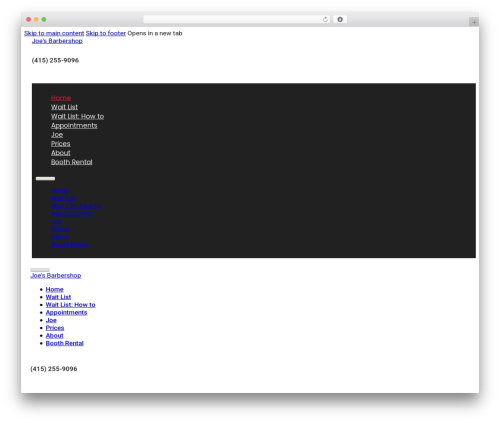This screenshot has width=500, height=423.
Task: Follow the Skip to main content link
Action: 54,33
